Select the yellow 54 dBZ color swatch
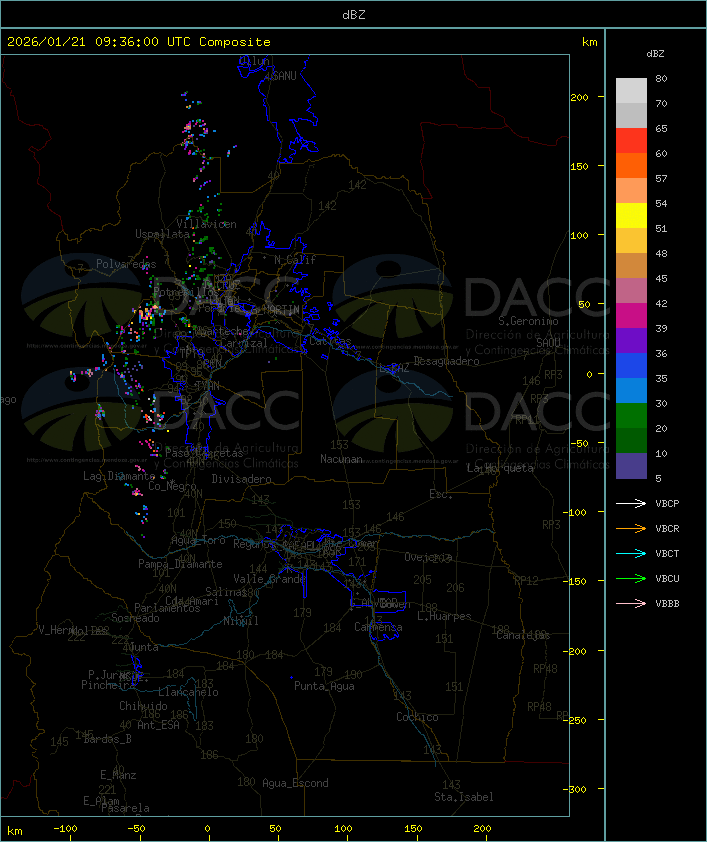Screen dimensions: 707x842 click(631, 216)
